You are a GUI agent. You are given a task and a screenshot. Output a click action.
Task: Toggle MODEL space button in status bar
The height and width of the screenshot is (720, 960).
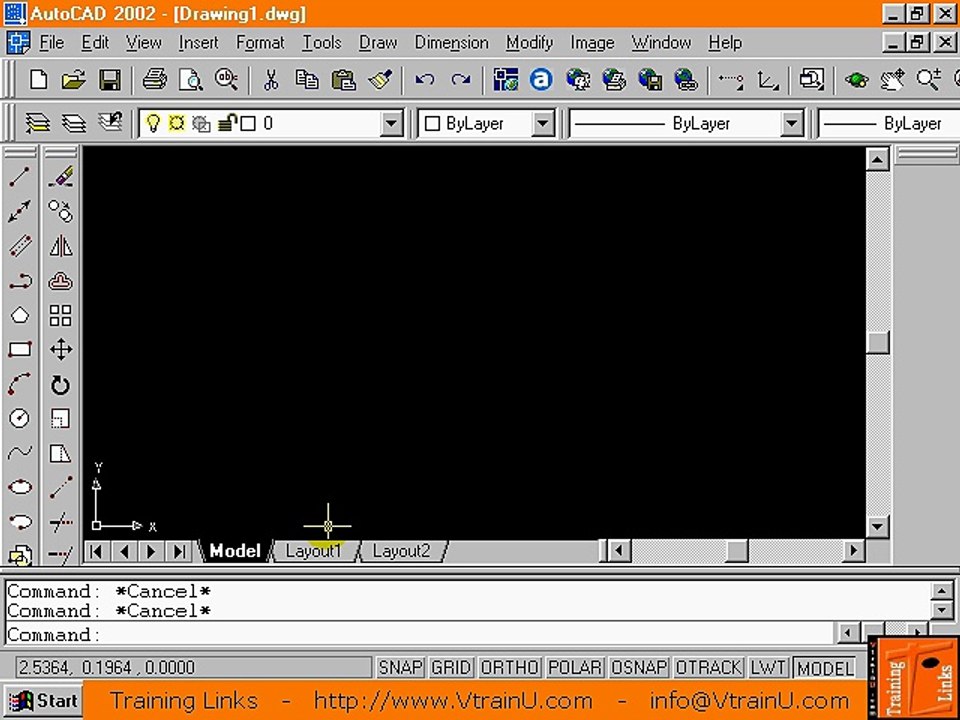[x=825, y=668]
